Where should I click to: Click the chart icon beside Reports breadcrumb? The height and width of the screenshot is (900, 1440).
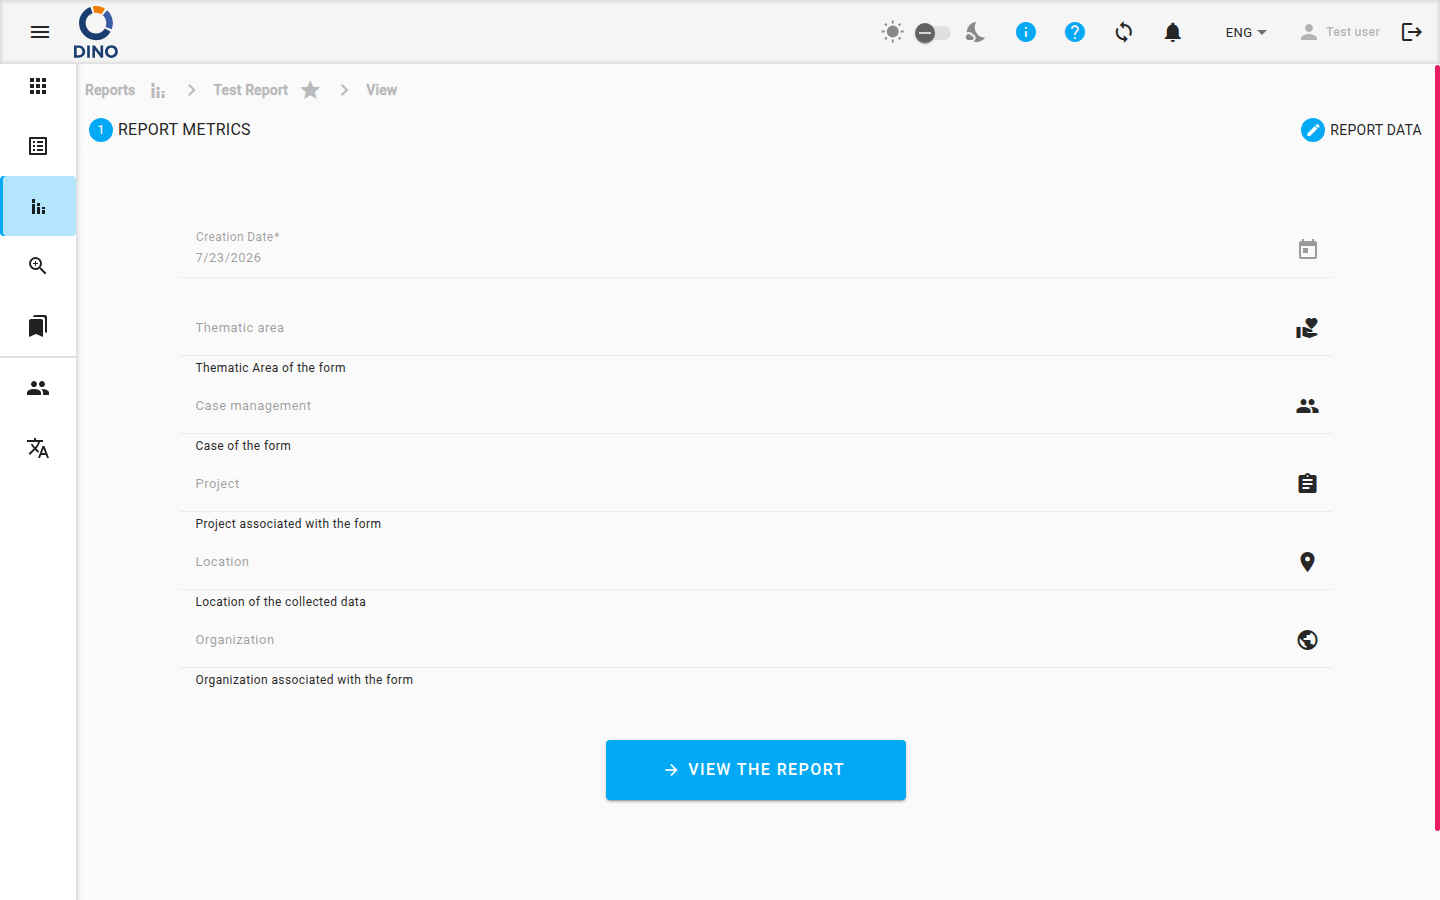(158, 91)
